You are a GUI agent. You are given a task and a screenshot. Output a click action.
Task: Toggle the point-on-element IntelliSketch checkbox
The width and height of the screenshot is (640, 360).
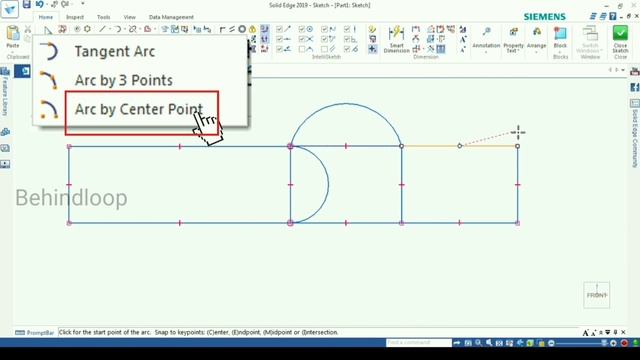click(279, 49)
